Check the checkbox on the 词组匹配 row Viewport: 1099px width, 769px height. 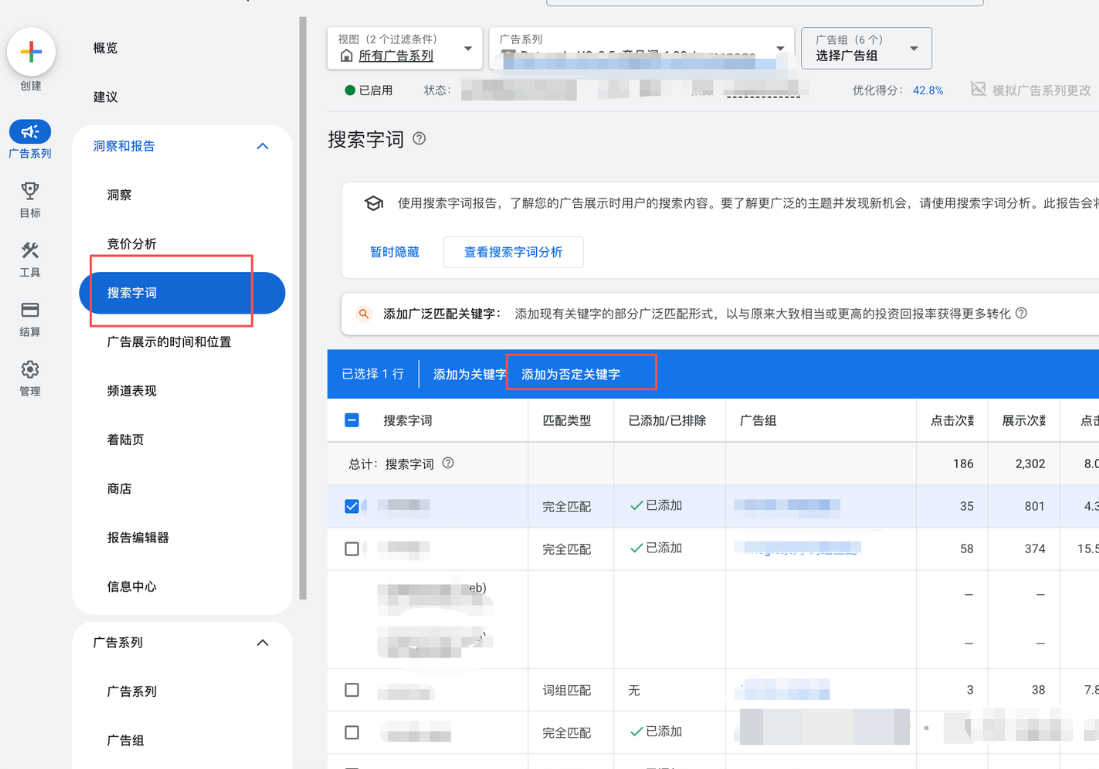(352, 690)
